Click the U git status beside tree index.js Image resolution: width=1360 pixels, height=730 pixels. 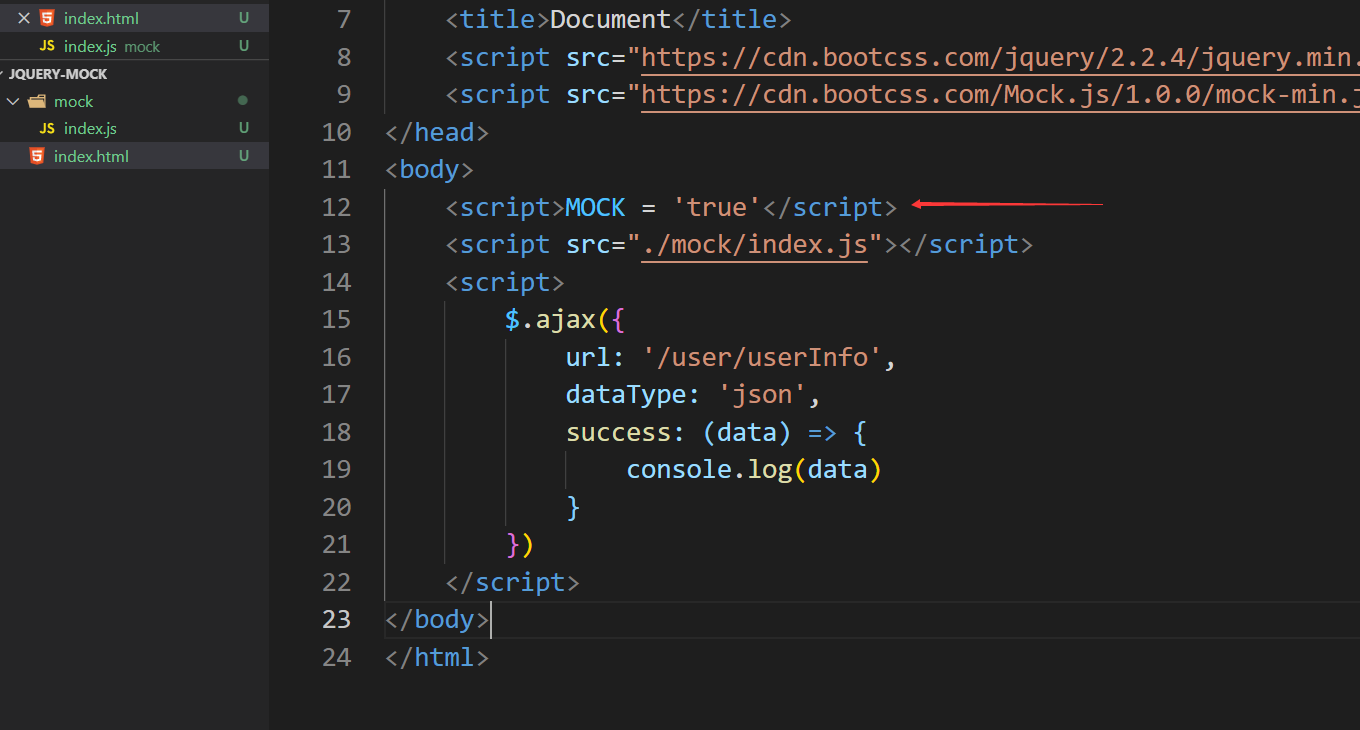[243, 128]
